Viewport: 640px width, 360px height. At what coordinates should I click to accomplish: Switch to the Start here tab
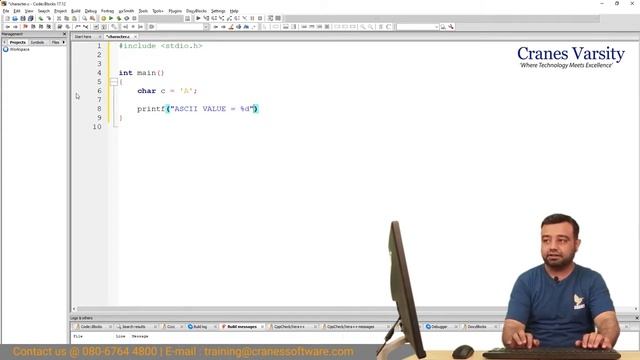click(x=83, y=37)
